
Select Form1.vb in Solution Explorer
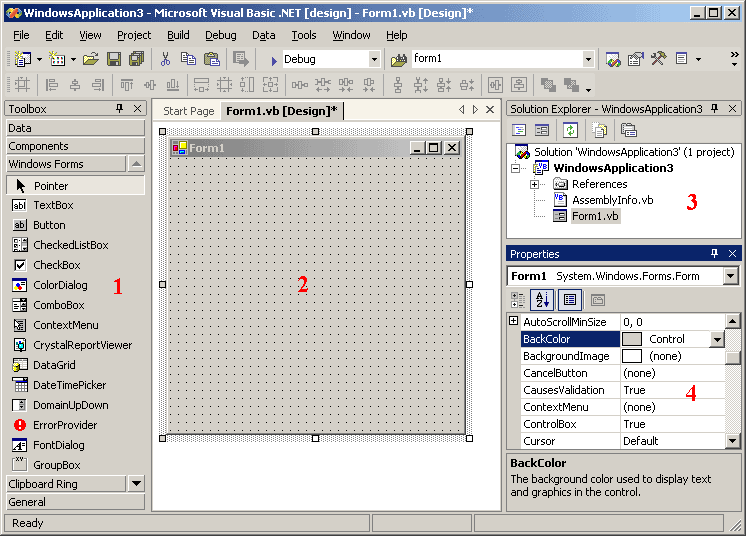tap(595, 216)
